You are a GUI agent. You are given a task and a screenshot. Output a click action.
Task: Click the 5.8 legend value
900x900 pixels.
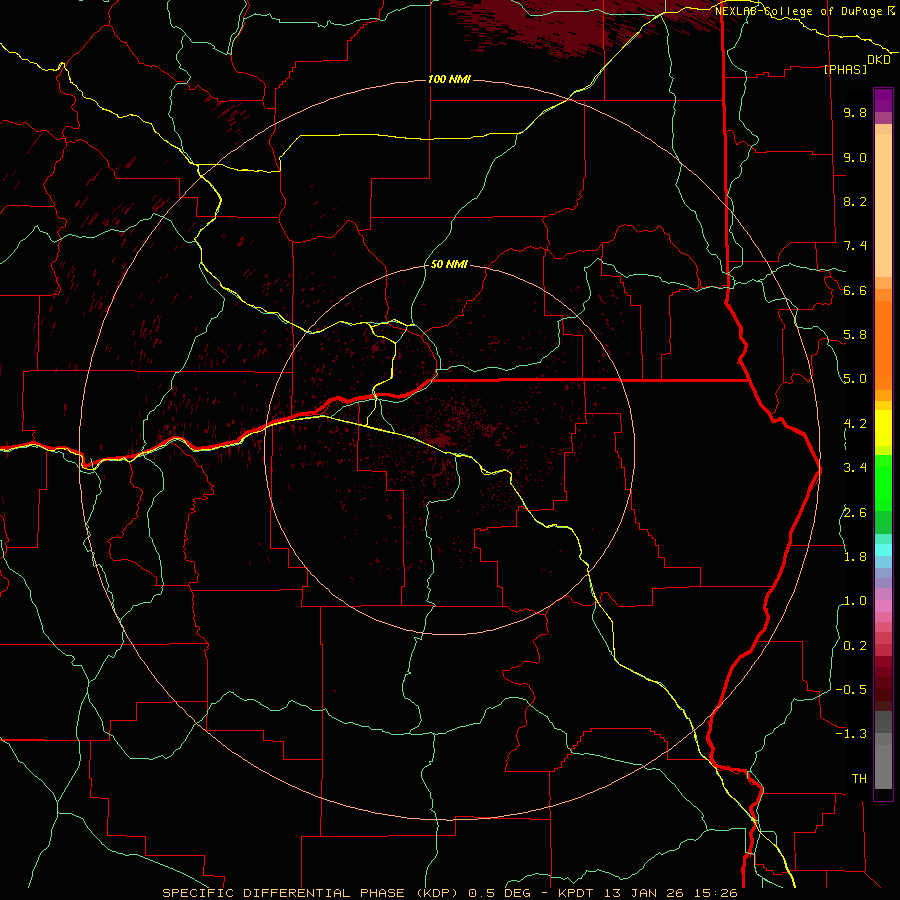point(855,335)
